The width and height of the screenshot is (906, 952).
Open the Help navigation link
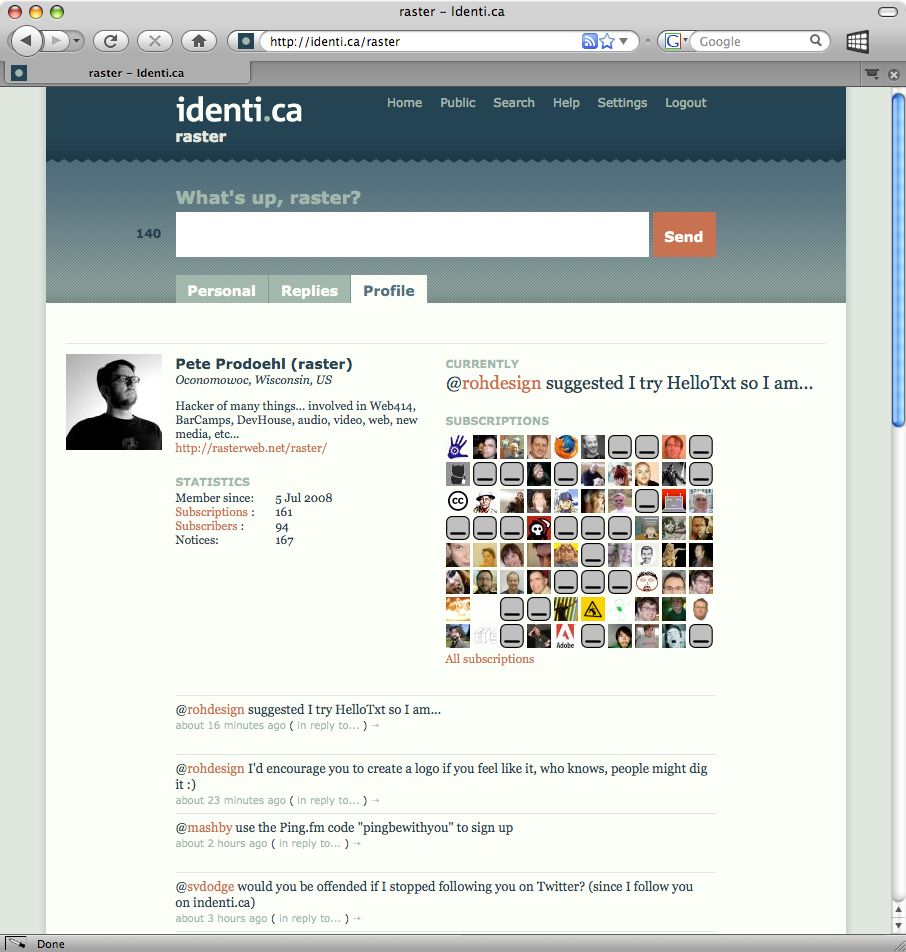tap(566, 103)
